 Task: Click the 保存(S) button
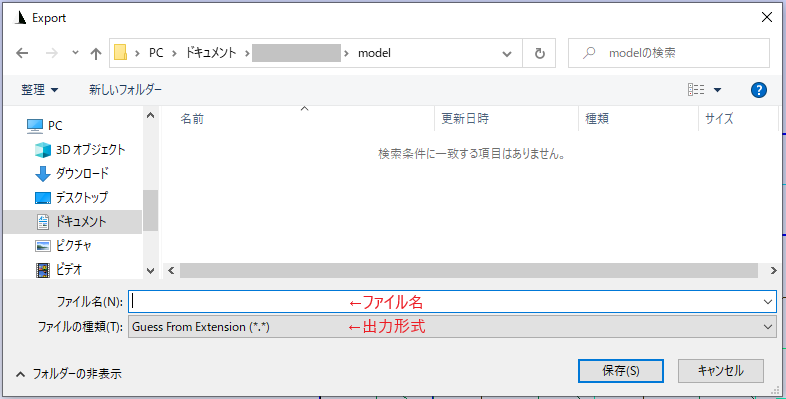click(x=621, y=371)
